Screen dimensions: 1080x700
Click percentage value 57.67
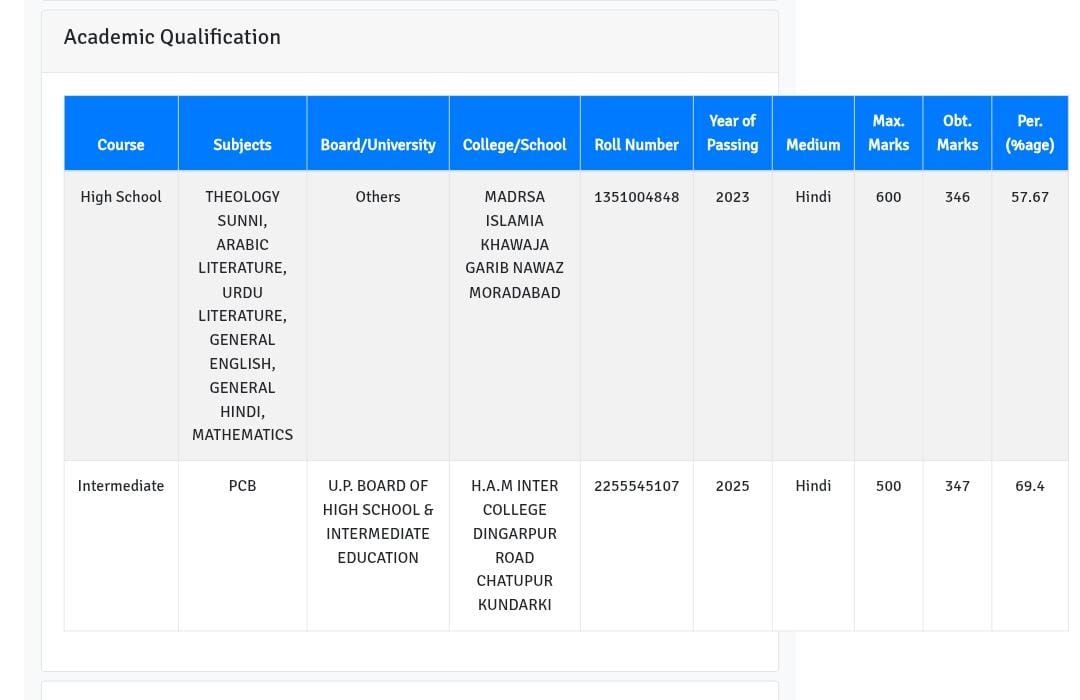(x=1030, y=197)
